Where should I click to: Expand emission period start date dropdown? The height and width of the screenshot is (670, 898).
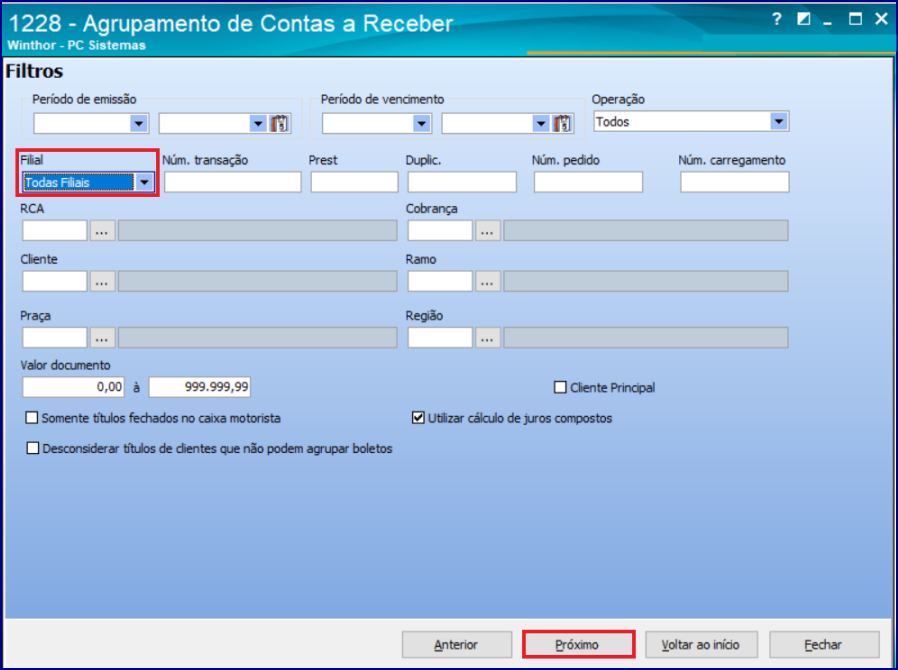(x=139, y=123)
